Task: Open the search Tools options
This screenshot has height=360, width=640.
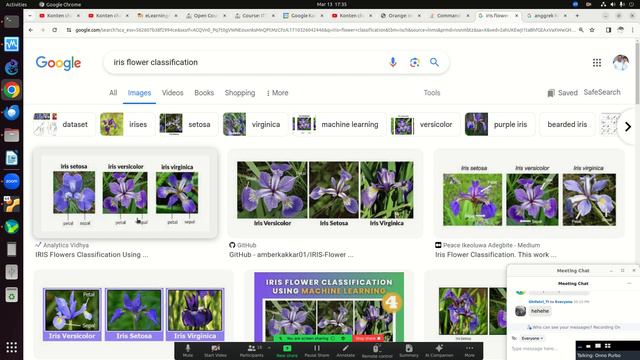Action: (x=432, y=93)
